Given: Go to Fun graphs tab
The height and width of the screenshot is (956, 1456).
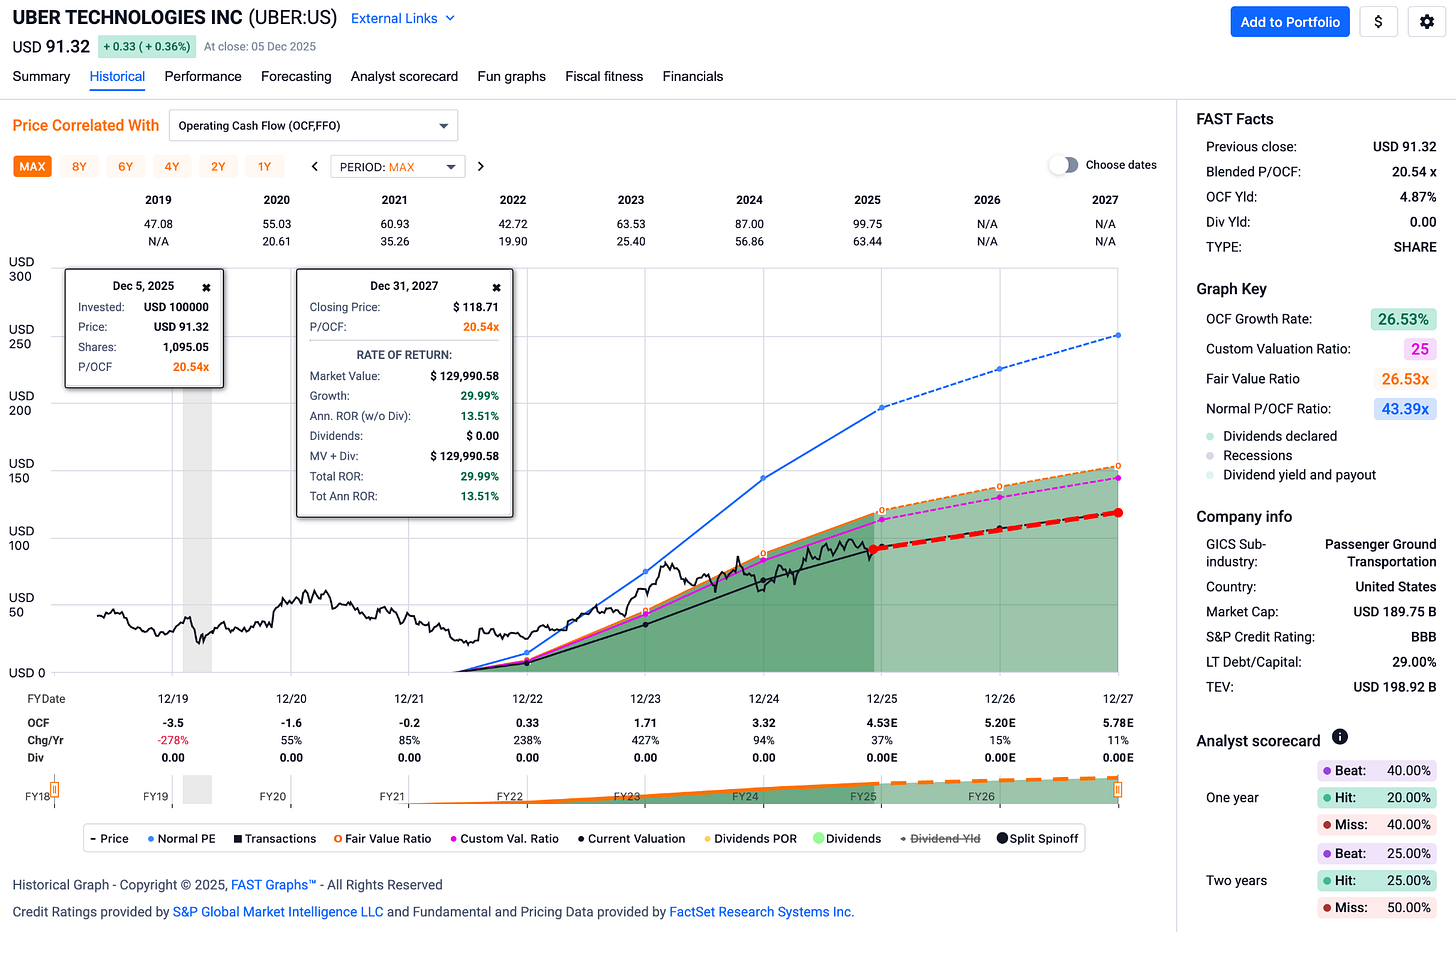Looking at the screenshot, I should 511,76.
